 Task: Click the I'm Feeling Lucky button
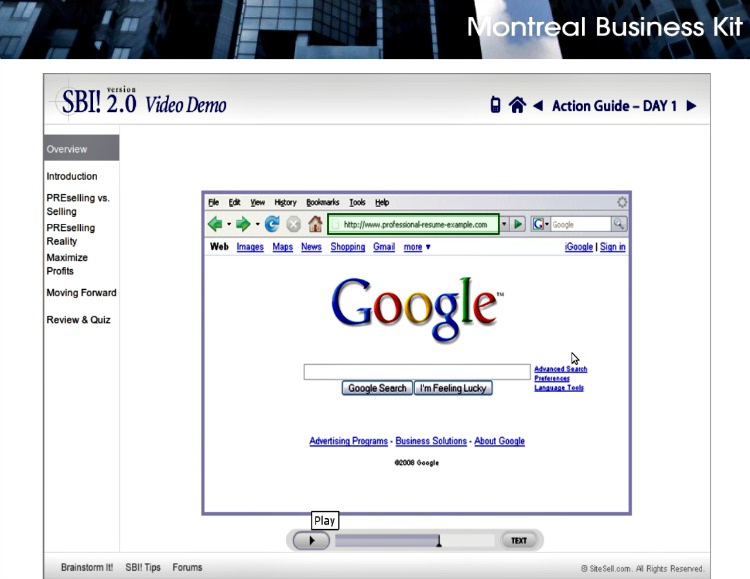pos(453,388)
